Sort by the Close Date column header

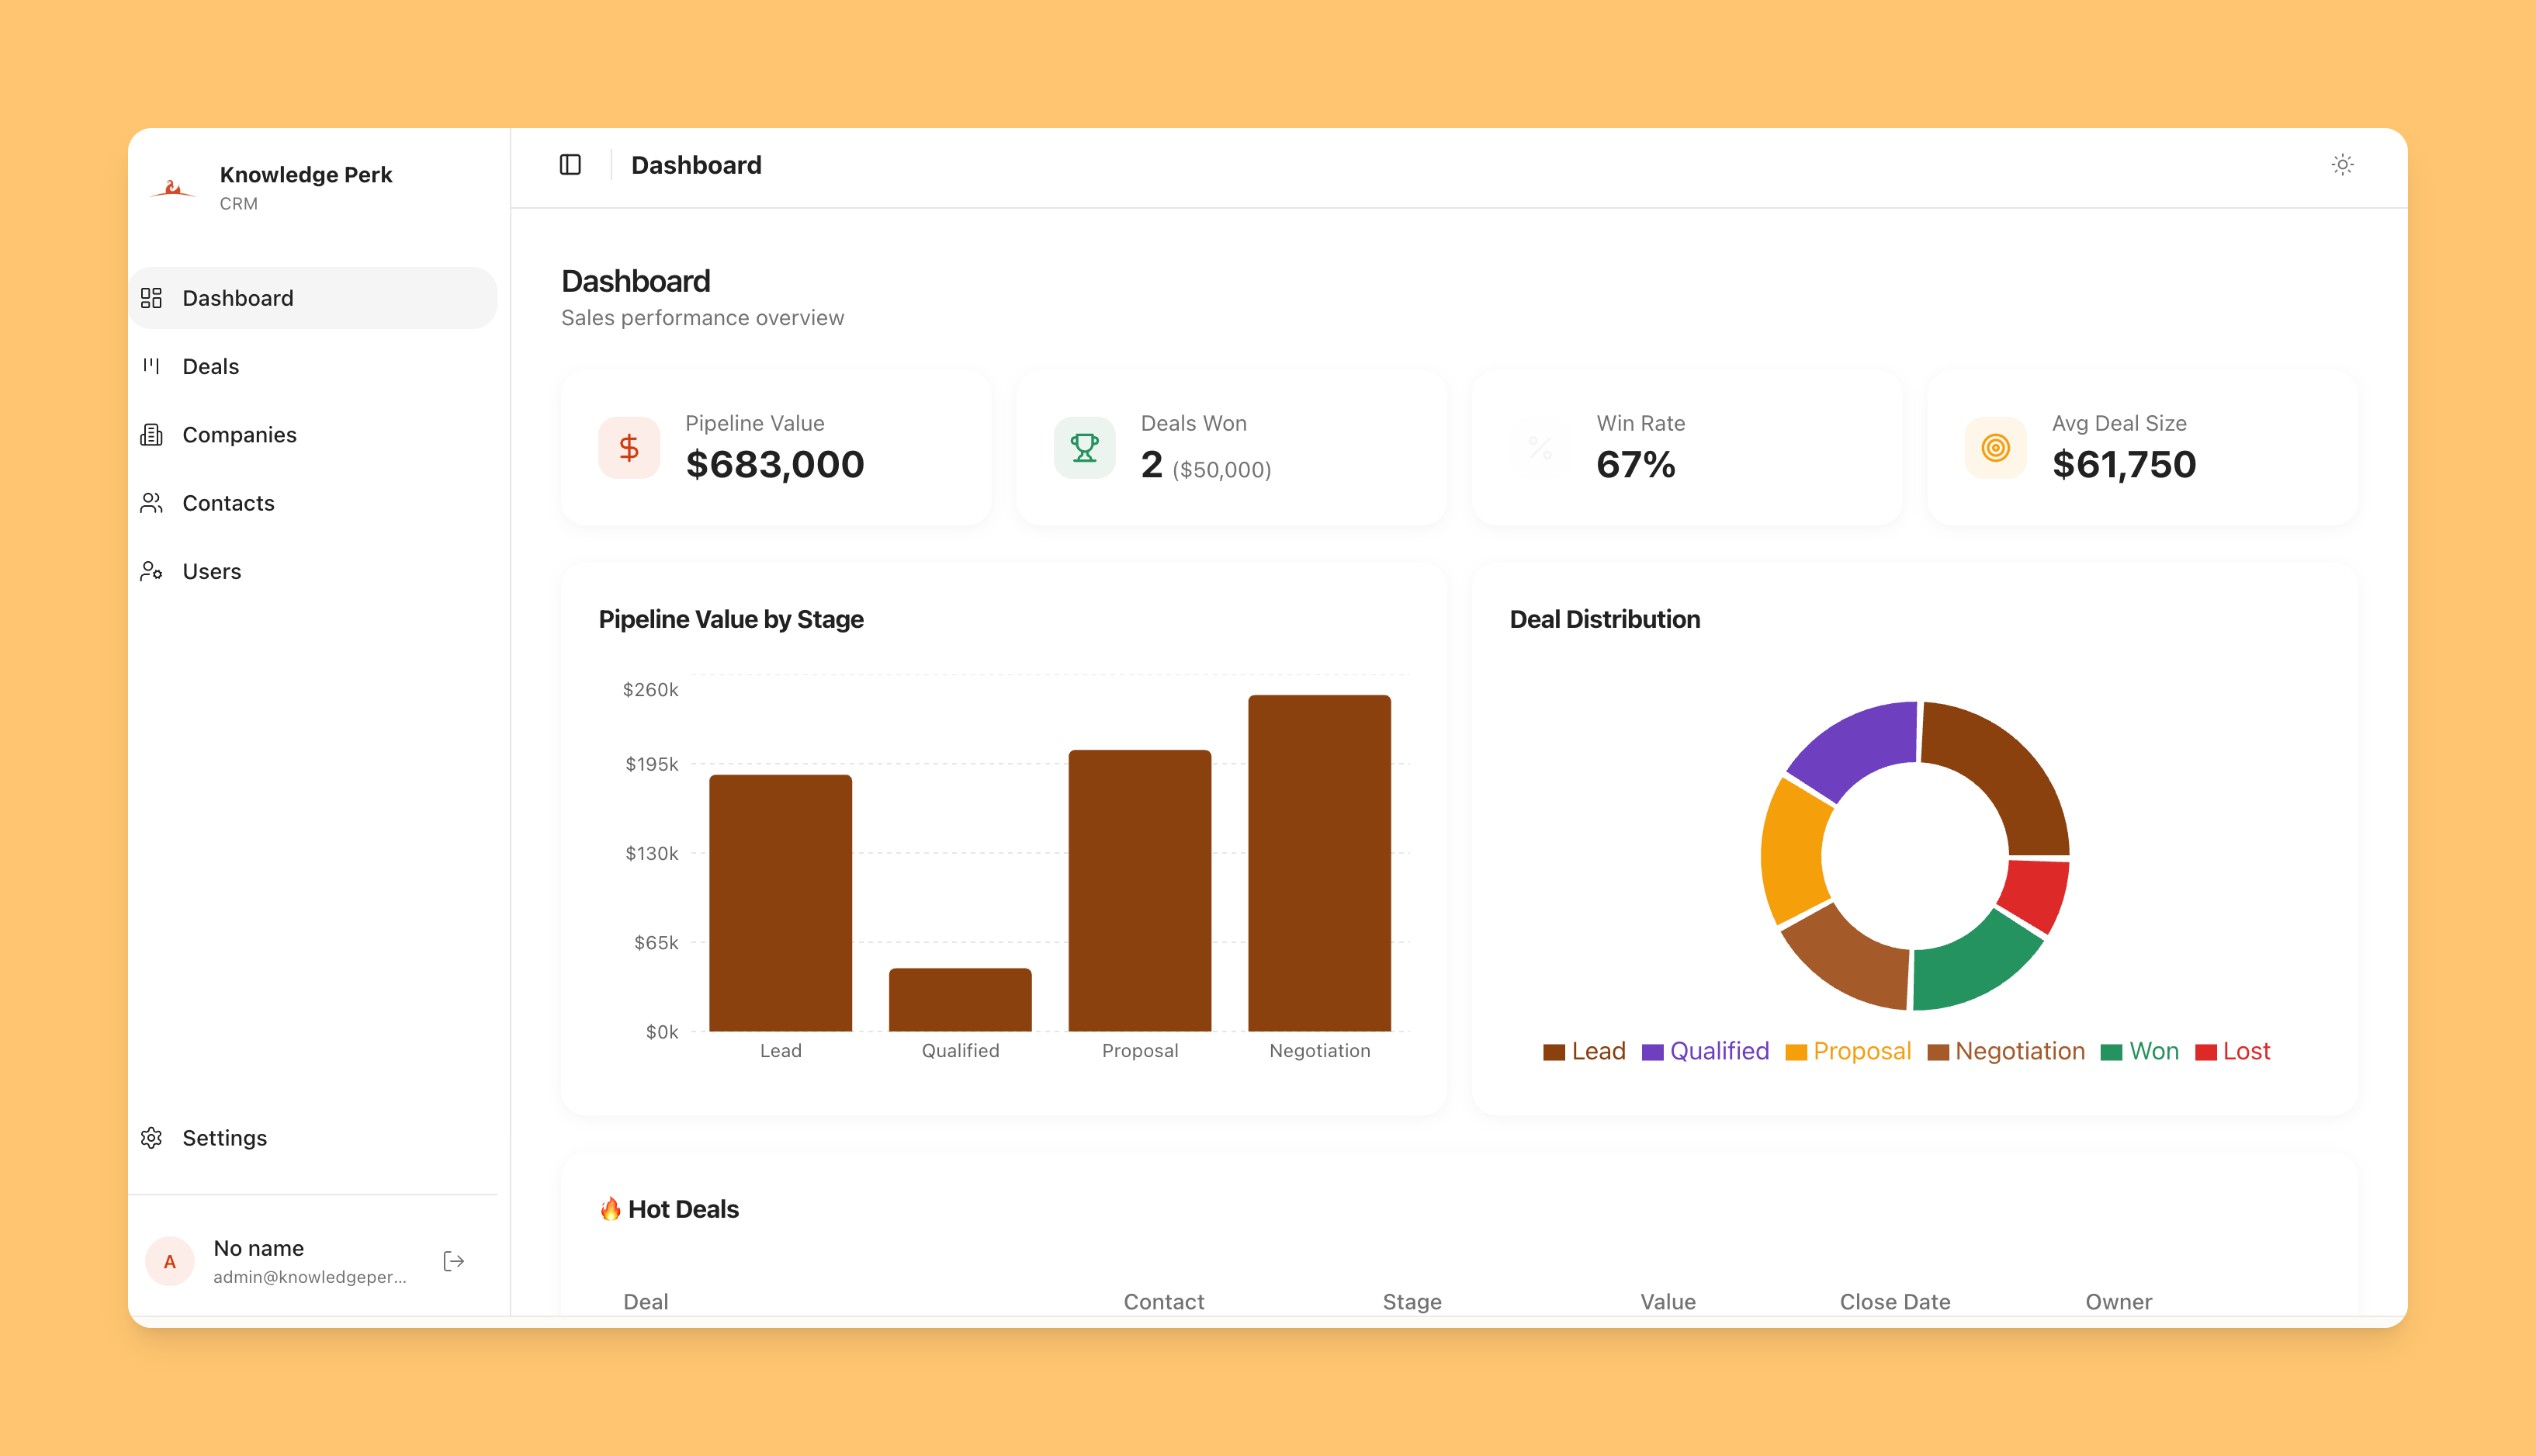pyautogui.click(x=1894, y=1302)
